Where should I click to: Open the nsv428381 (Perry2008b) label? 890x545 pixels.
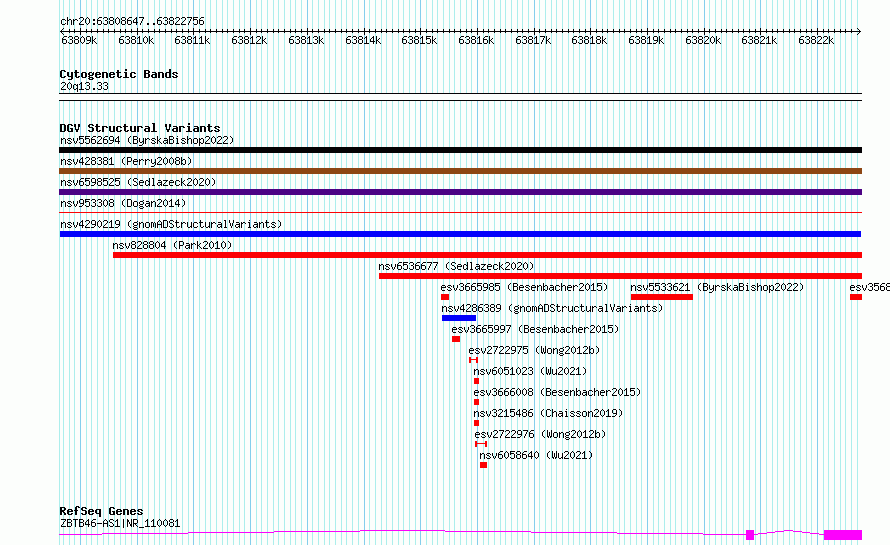coord(126,161)
